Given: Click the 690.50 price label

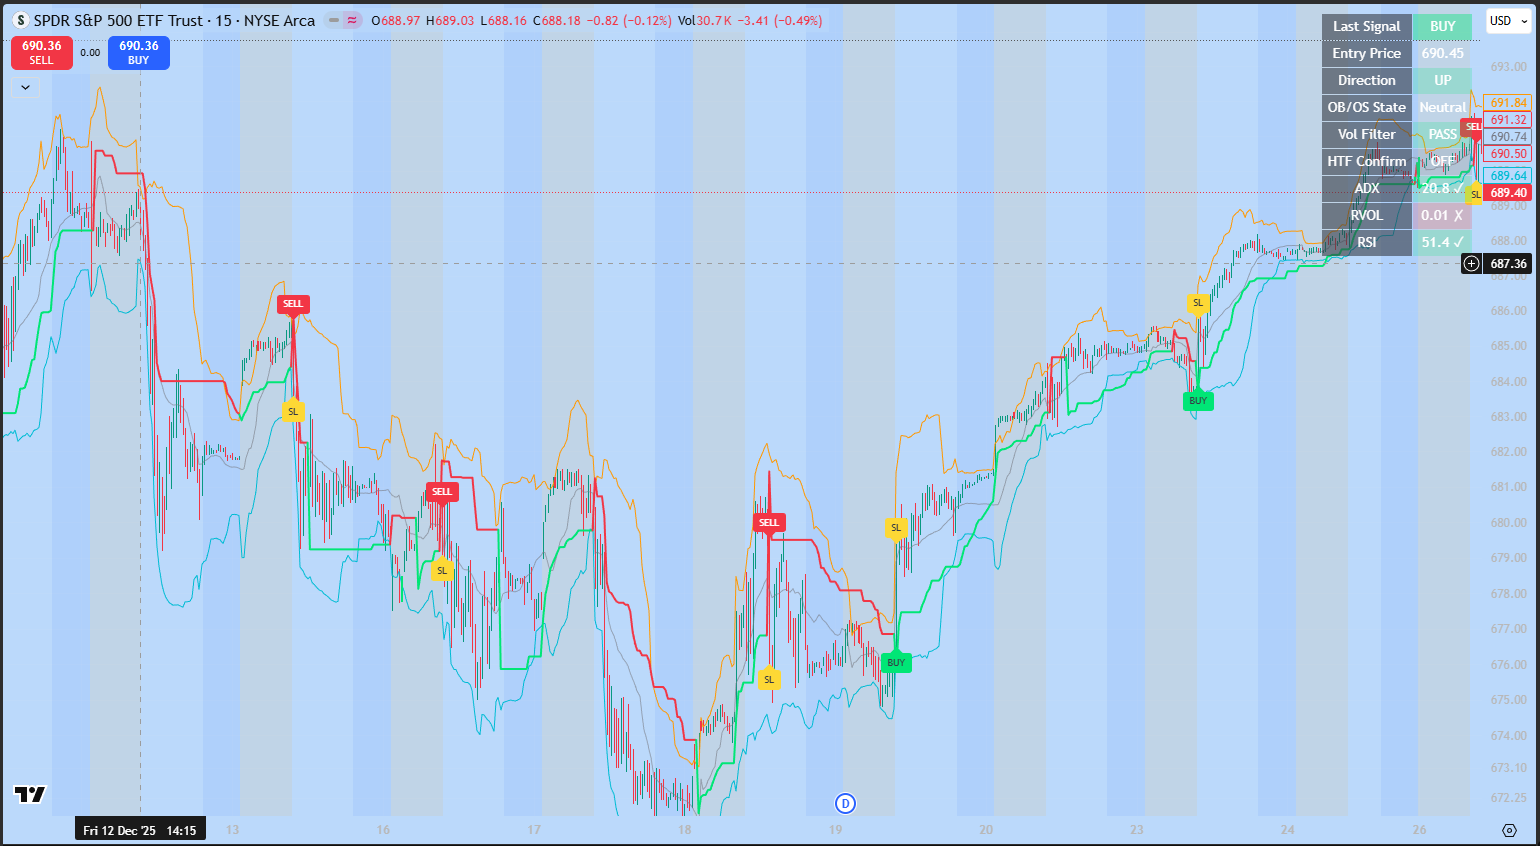Looking at the screenshot, I should tap(1508, 154).
